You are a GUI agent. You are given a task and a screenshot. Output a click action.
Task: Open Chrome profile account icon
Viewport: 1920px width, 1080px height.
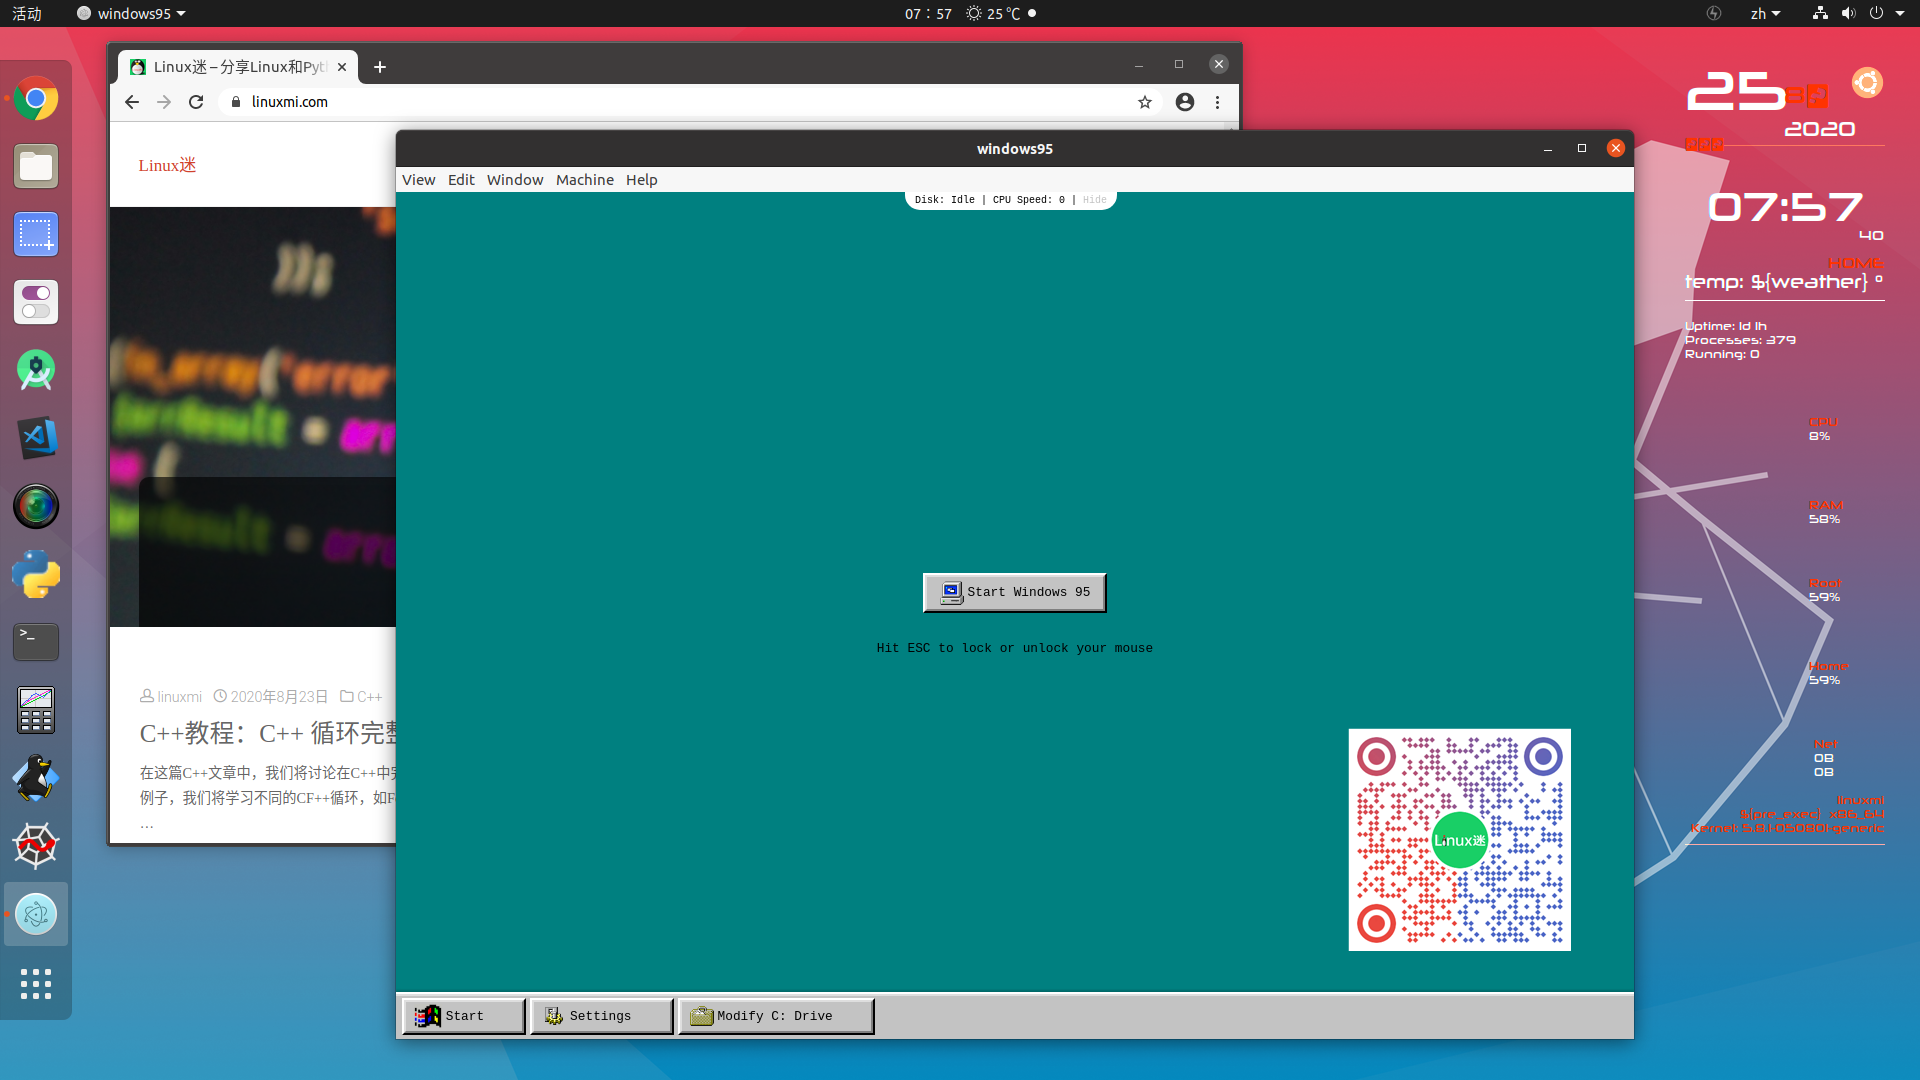[x=1185, y=102]
